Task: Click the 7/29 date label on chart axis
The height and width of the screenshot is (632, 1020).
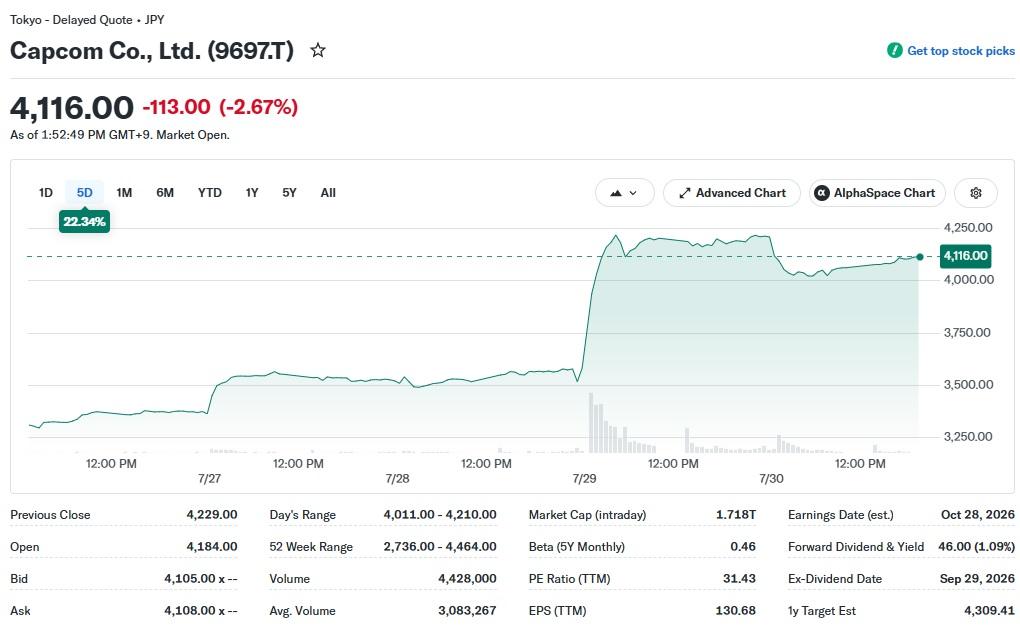Action: coord(584,479)
